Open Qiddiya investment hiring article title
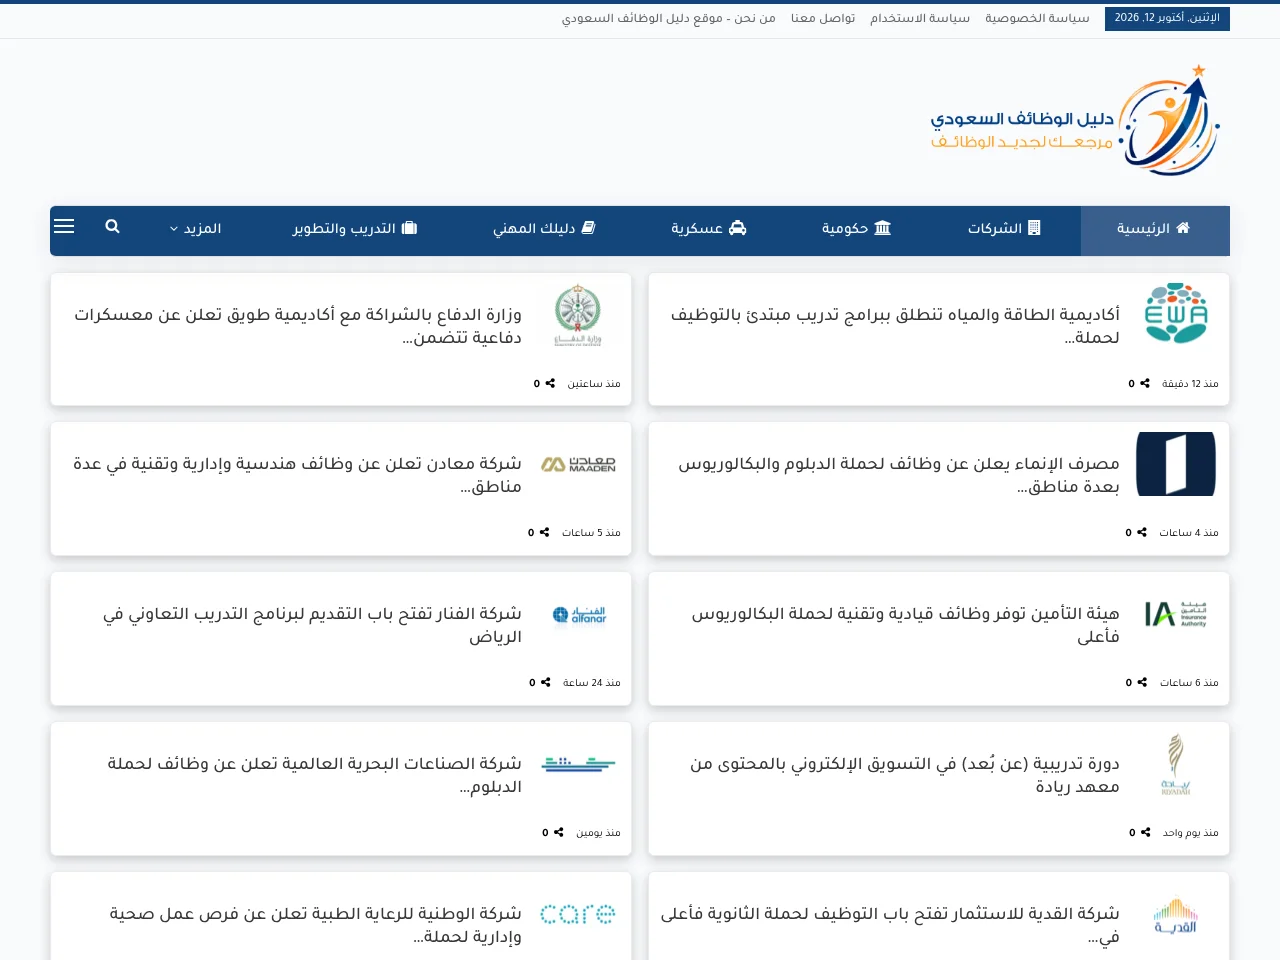1280x960 pixels. tap(890, 925)
